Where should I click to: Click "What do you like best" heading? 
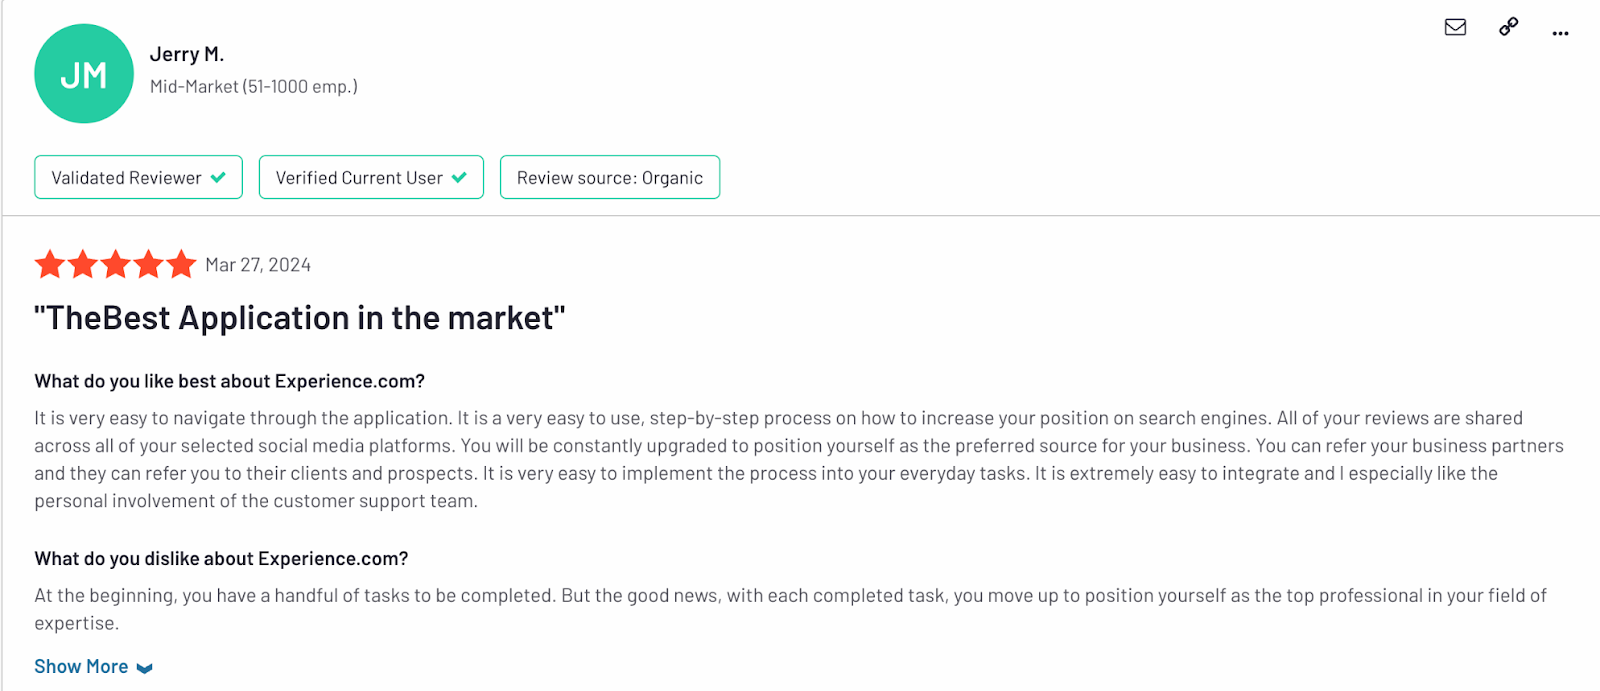(230, 381)
